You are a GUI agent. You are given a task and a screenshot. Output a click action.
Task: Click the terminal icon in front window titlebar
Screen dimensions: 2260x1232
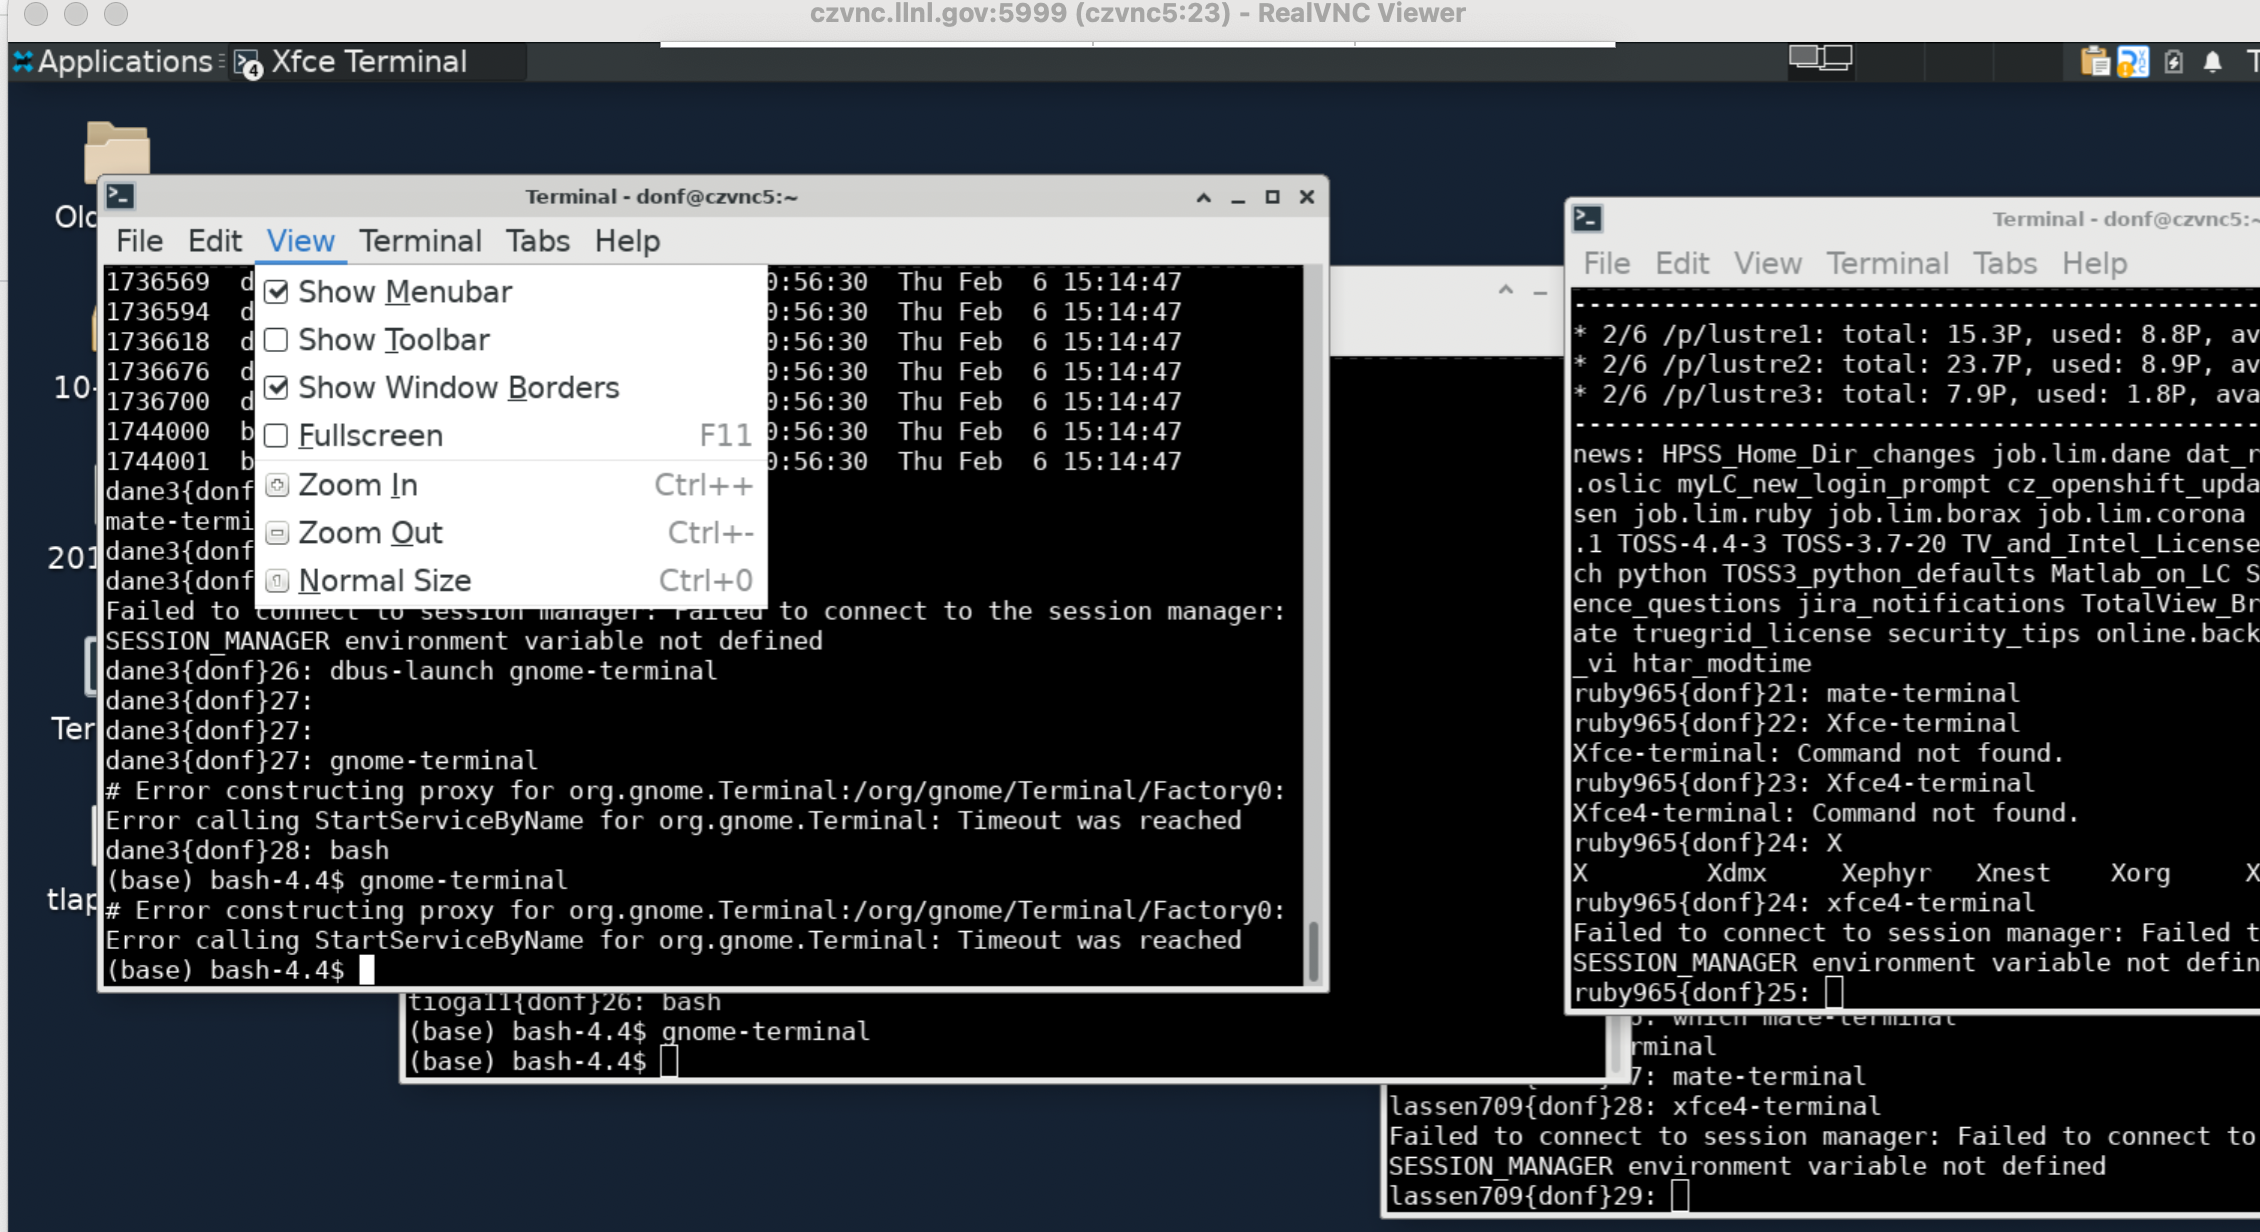coord(120,196)
